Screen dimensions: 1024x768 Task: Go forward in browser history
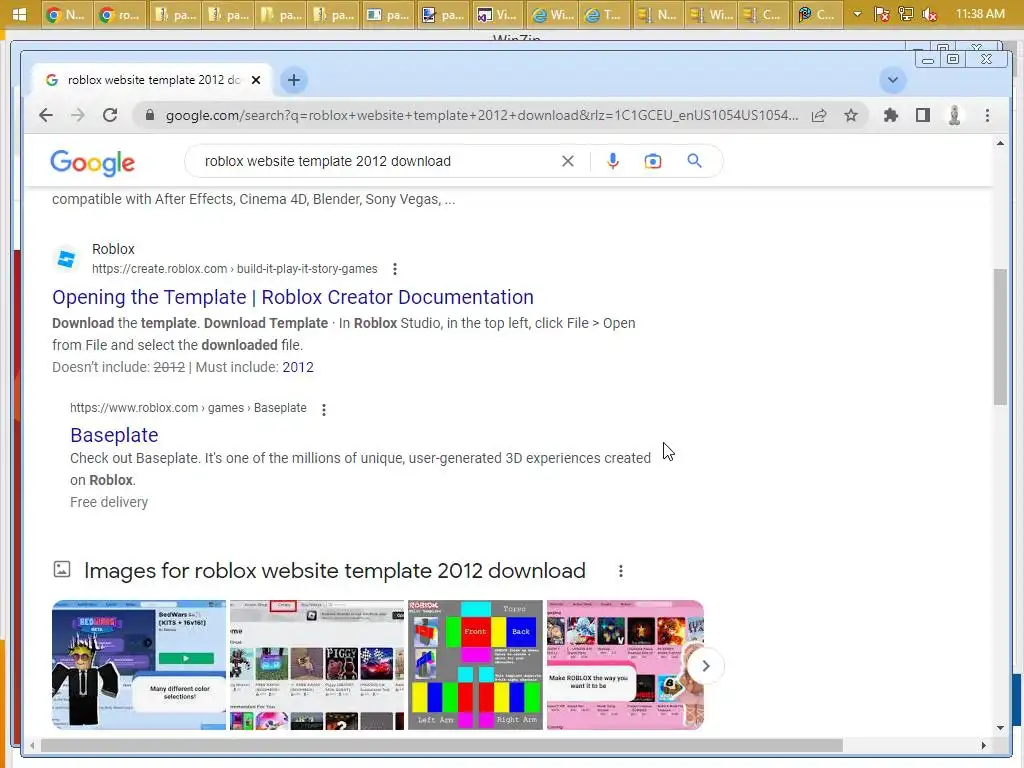point(78,115)
